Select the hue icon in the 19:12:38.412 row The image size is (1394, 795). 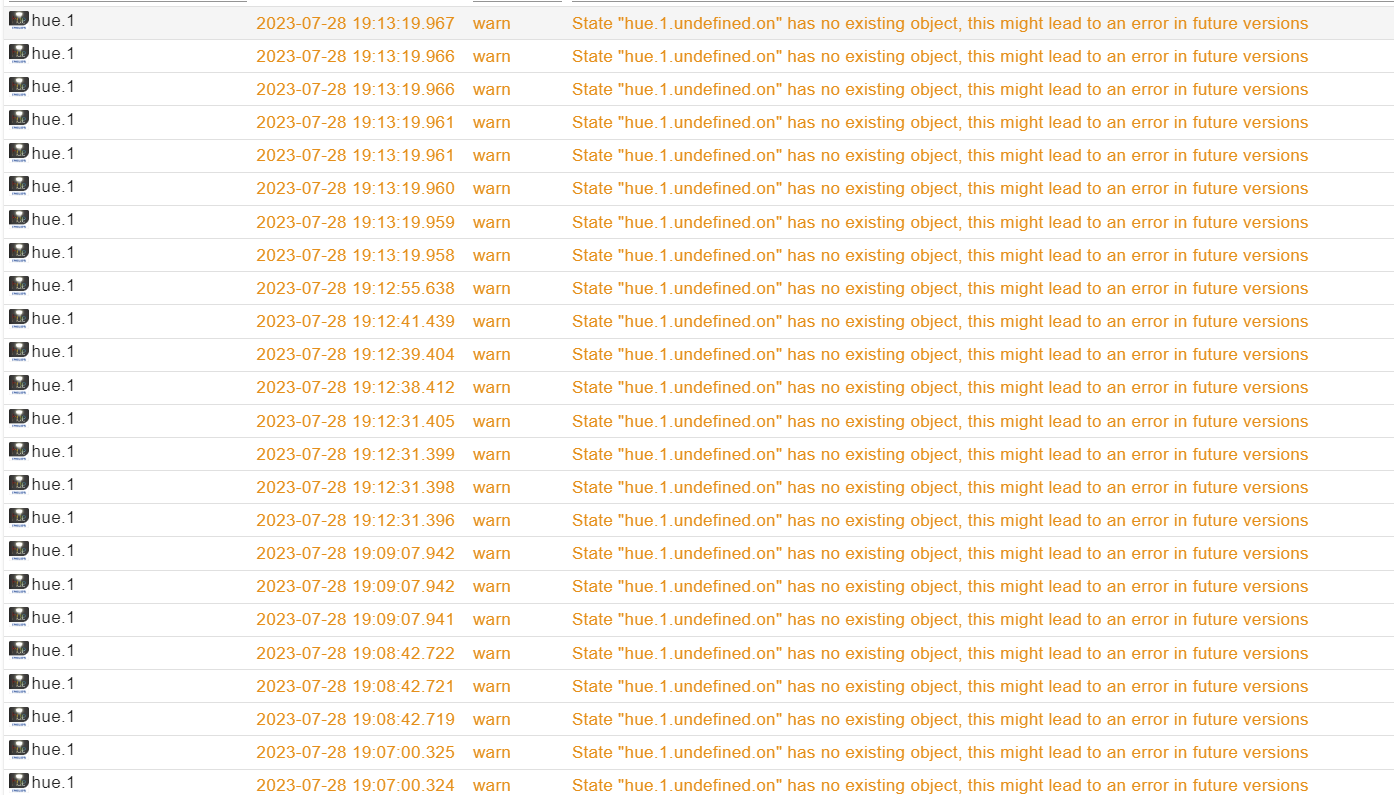(x=19, y=386)
